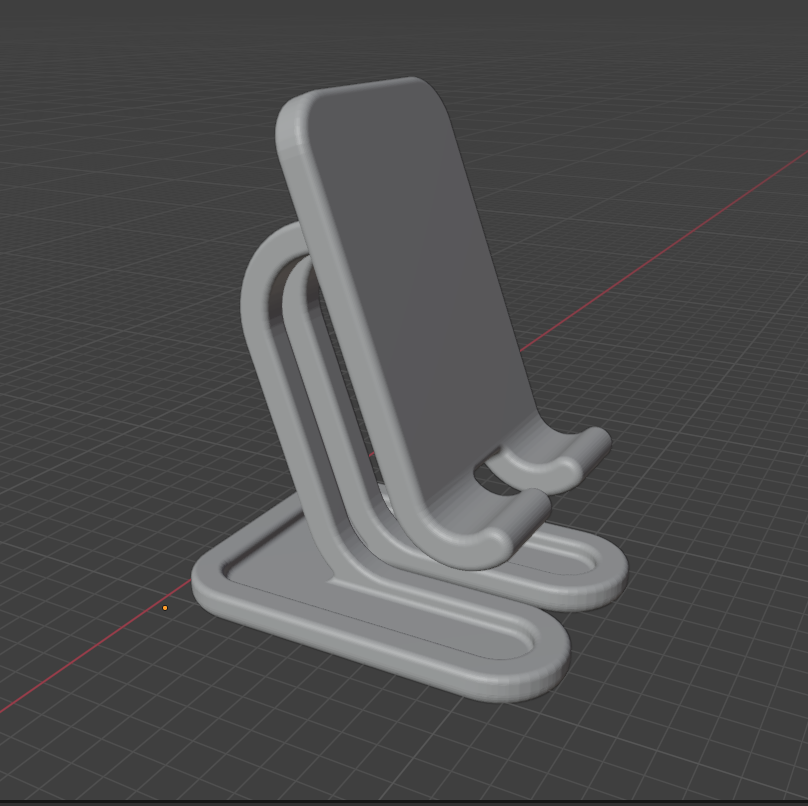Click the small orange origin dot
This screenshot has height=806, width=808.
click(x=165, y=608)
